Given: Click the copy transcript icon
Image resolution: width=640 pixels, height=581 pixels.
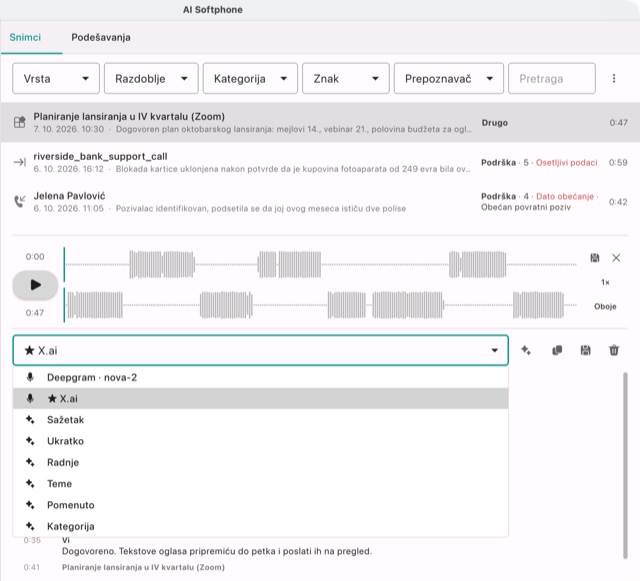Looking at the screenshot, I should 557,350.
